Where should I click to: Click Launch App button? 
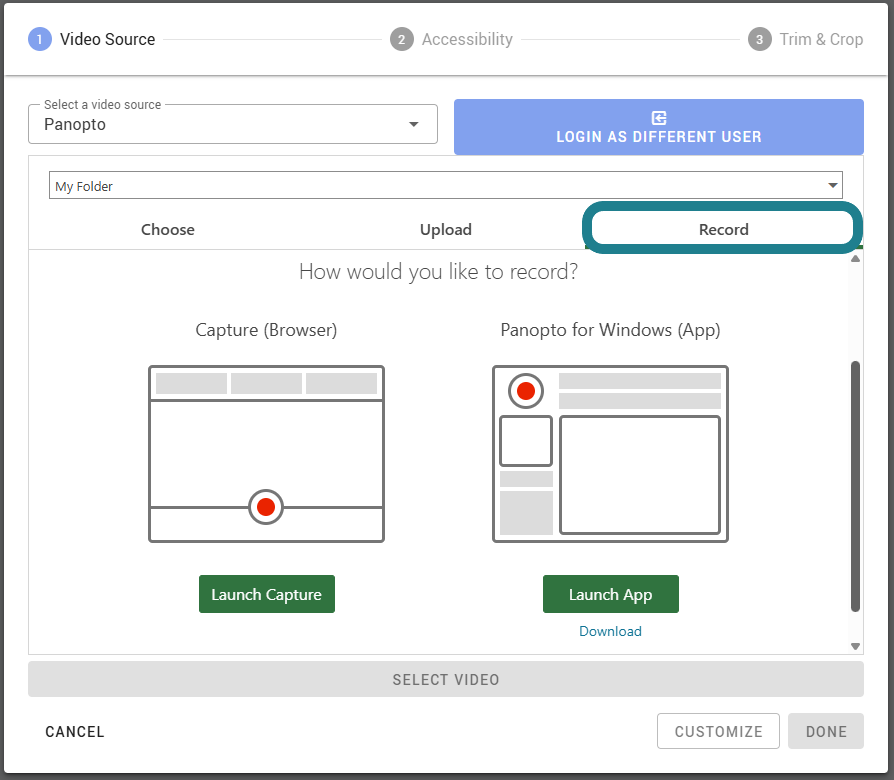[x=610, y=594]
